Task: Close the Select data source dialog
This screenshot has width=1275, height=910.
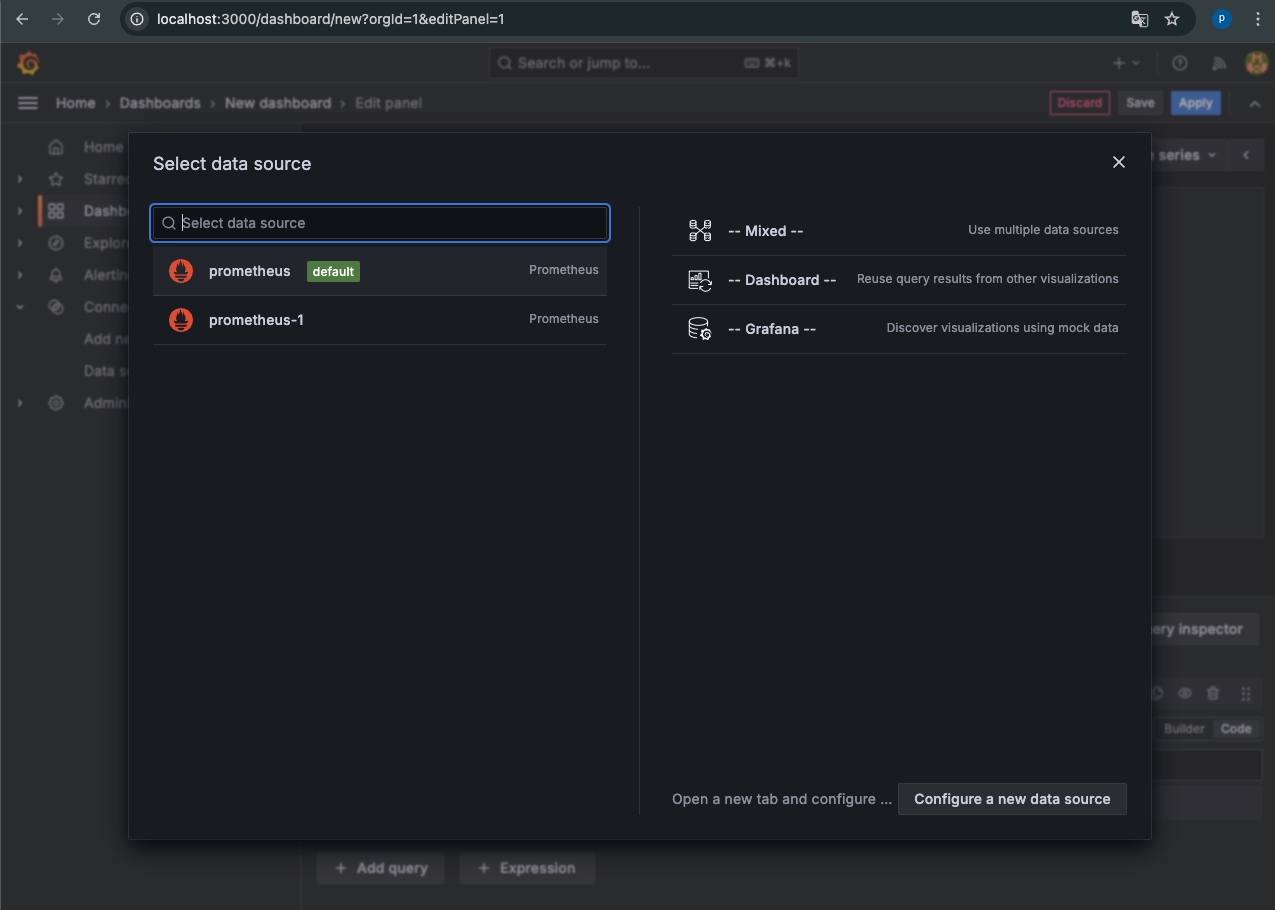Action: coord(1119,162)
